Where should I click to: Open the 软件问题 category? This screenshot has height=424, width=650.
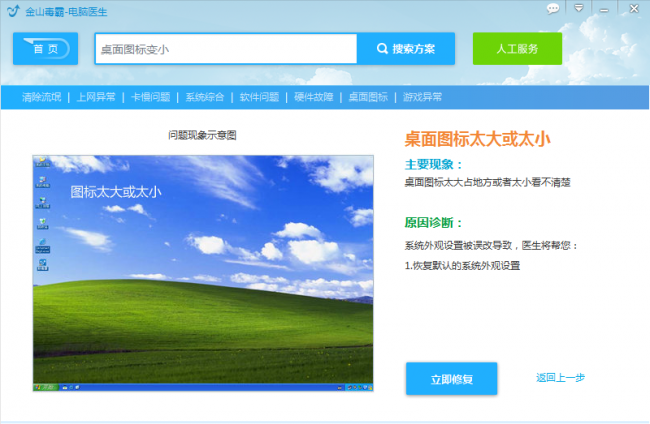(259, 97)
